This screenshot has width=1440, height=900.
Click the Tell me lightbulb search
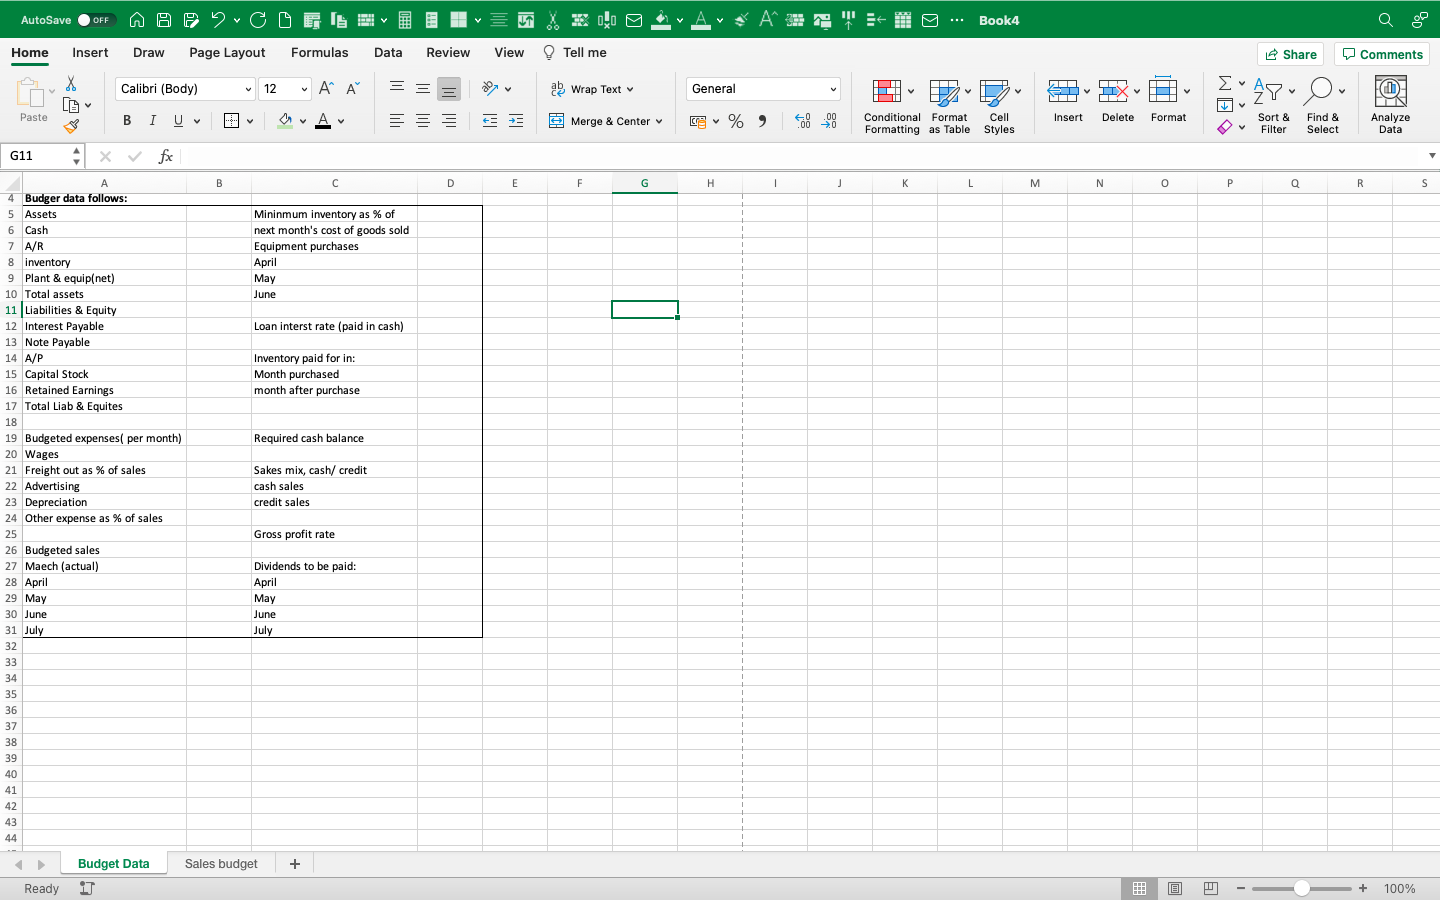coord(575,53)
